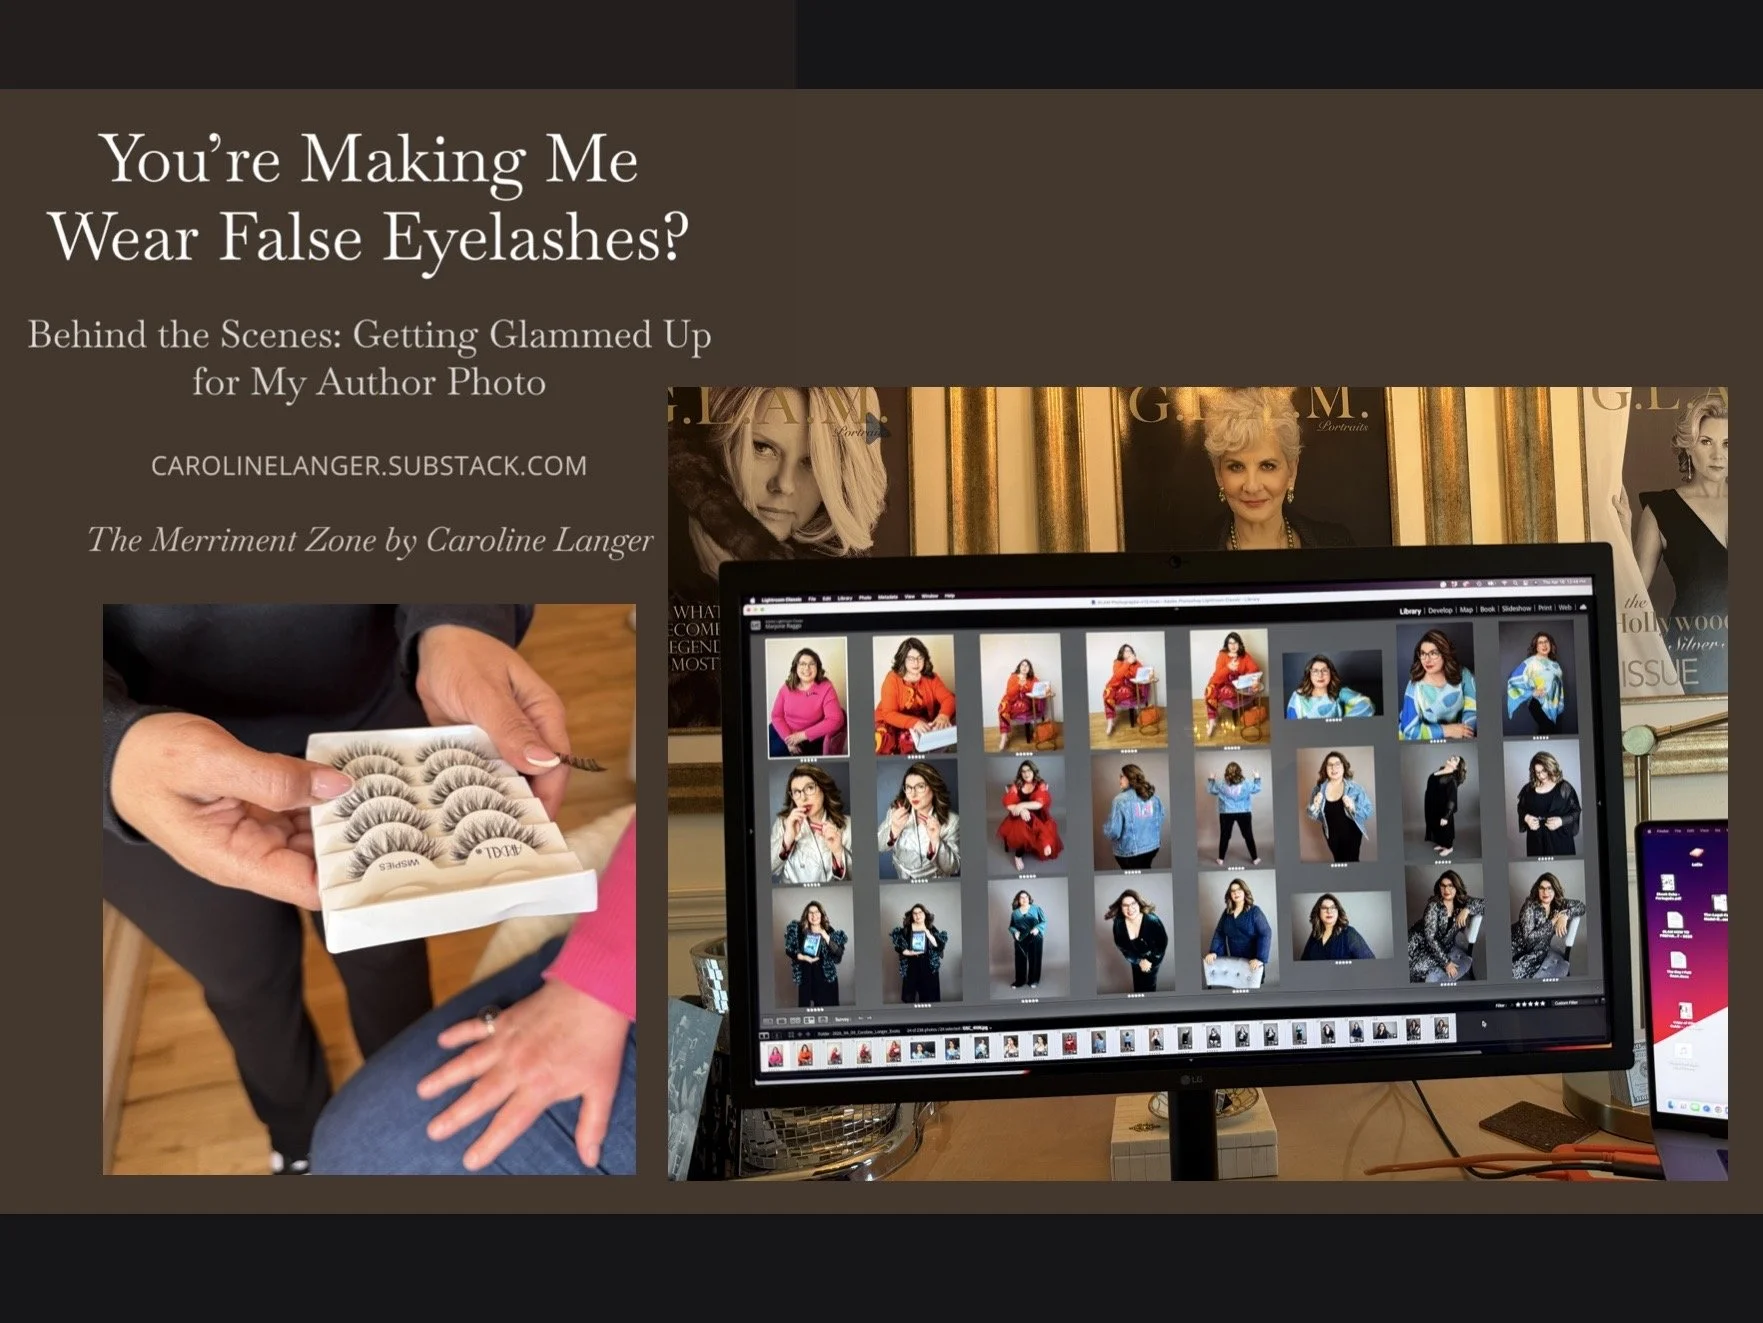Select the second bottom-row photo holding a book
This screenshot has width=1763, height=1323.
tap(921, 943)
